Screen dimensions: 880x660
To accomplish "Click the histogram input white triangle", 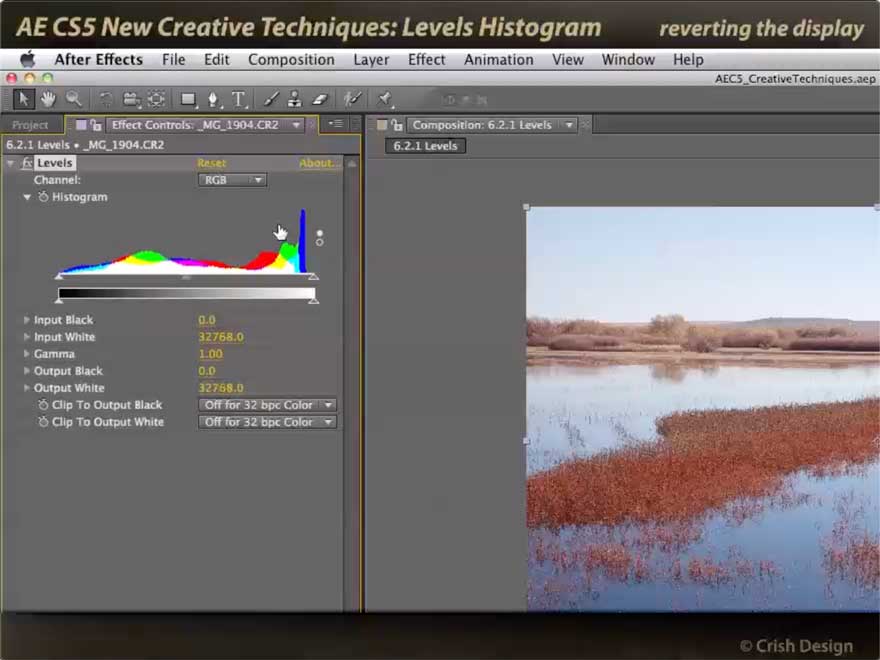I will coord(314,276).
